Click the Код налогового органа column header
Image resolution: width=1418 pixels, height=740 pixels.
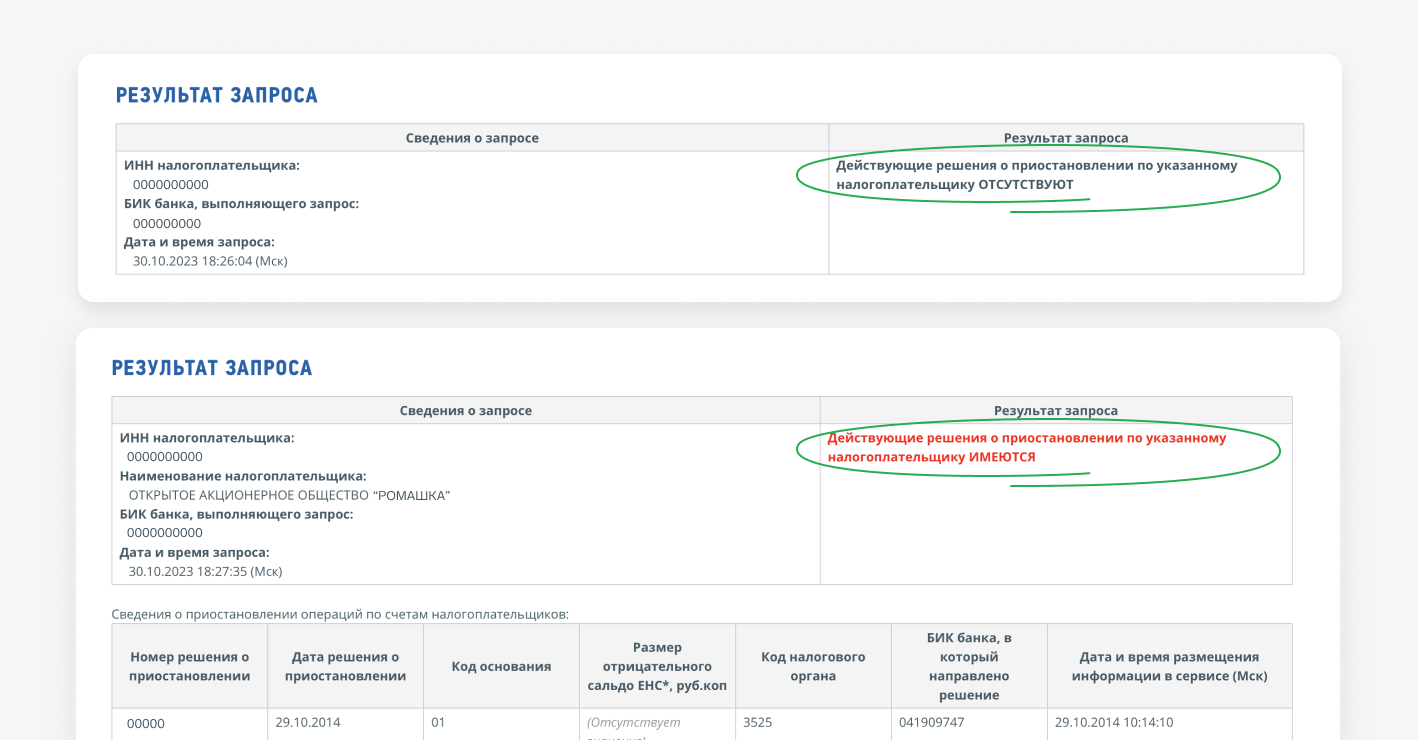[x=813, y=666]
